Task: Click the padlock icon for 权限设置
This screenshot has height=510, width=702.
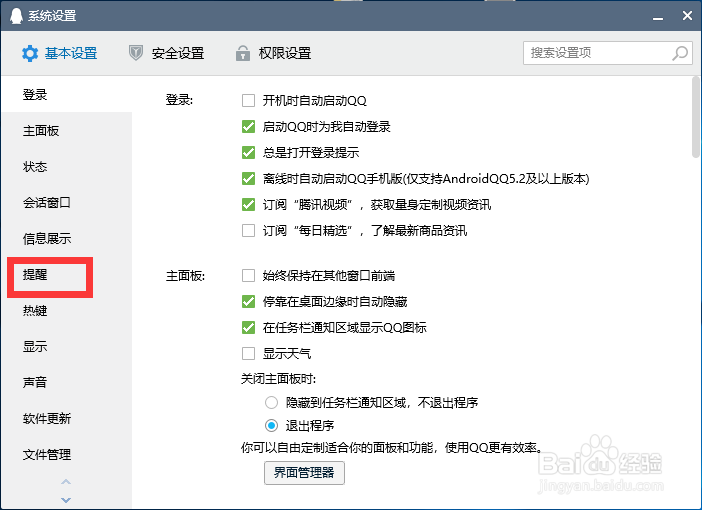Action: click(x=243, y=53)
